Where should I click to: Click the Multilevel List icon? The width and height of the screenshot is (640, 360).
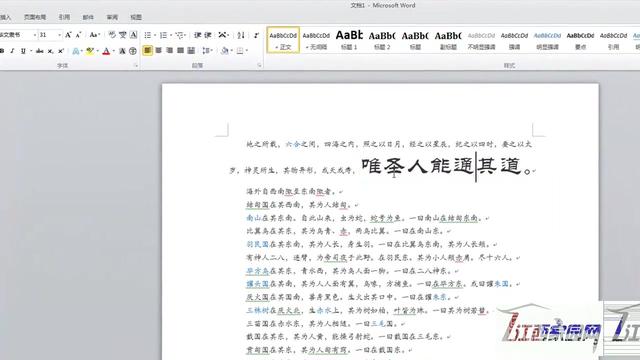point(179,35)
